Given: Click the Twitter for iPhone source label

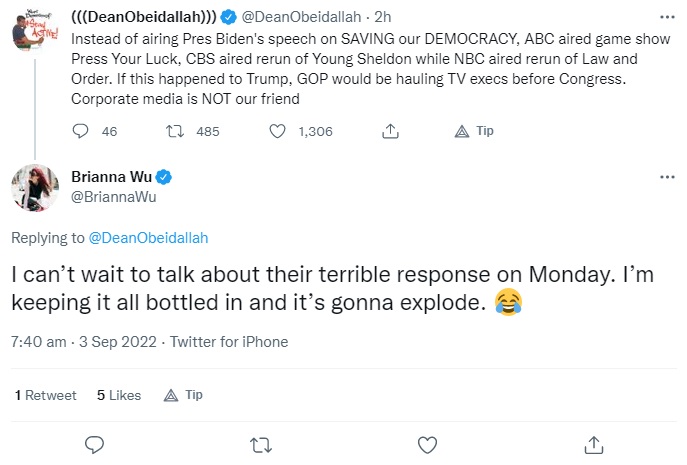Looking at the screenshot, I should (x=229, y=342).
